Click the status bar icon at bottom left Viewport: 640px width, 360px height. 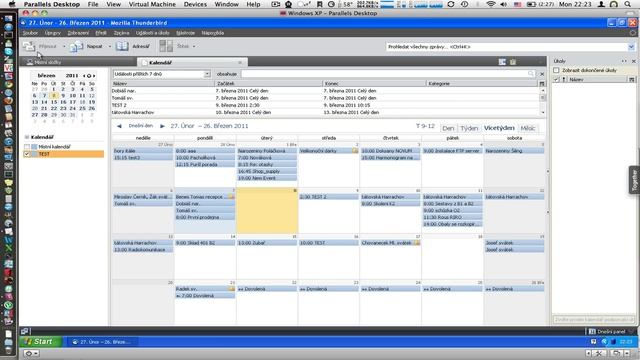tap(25, 331)
